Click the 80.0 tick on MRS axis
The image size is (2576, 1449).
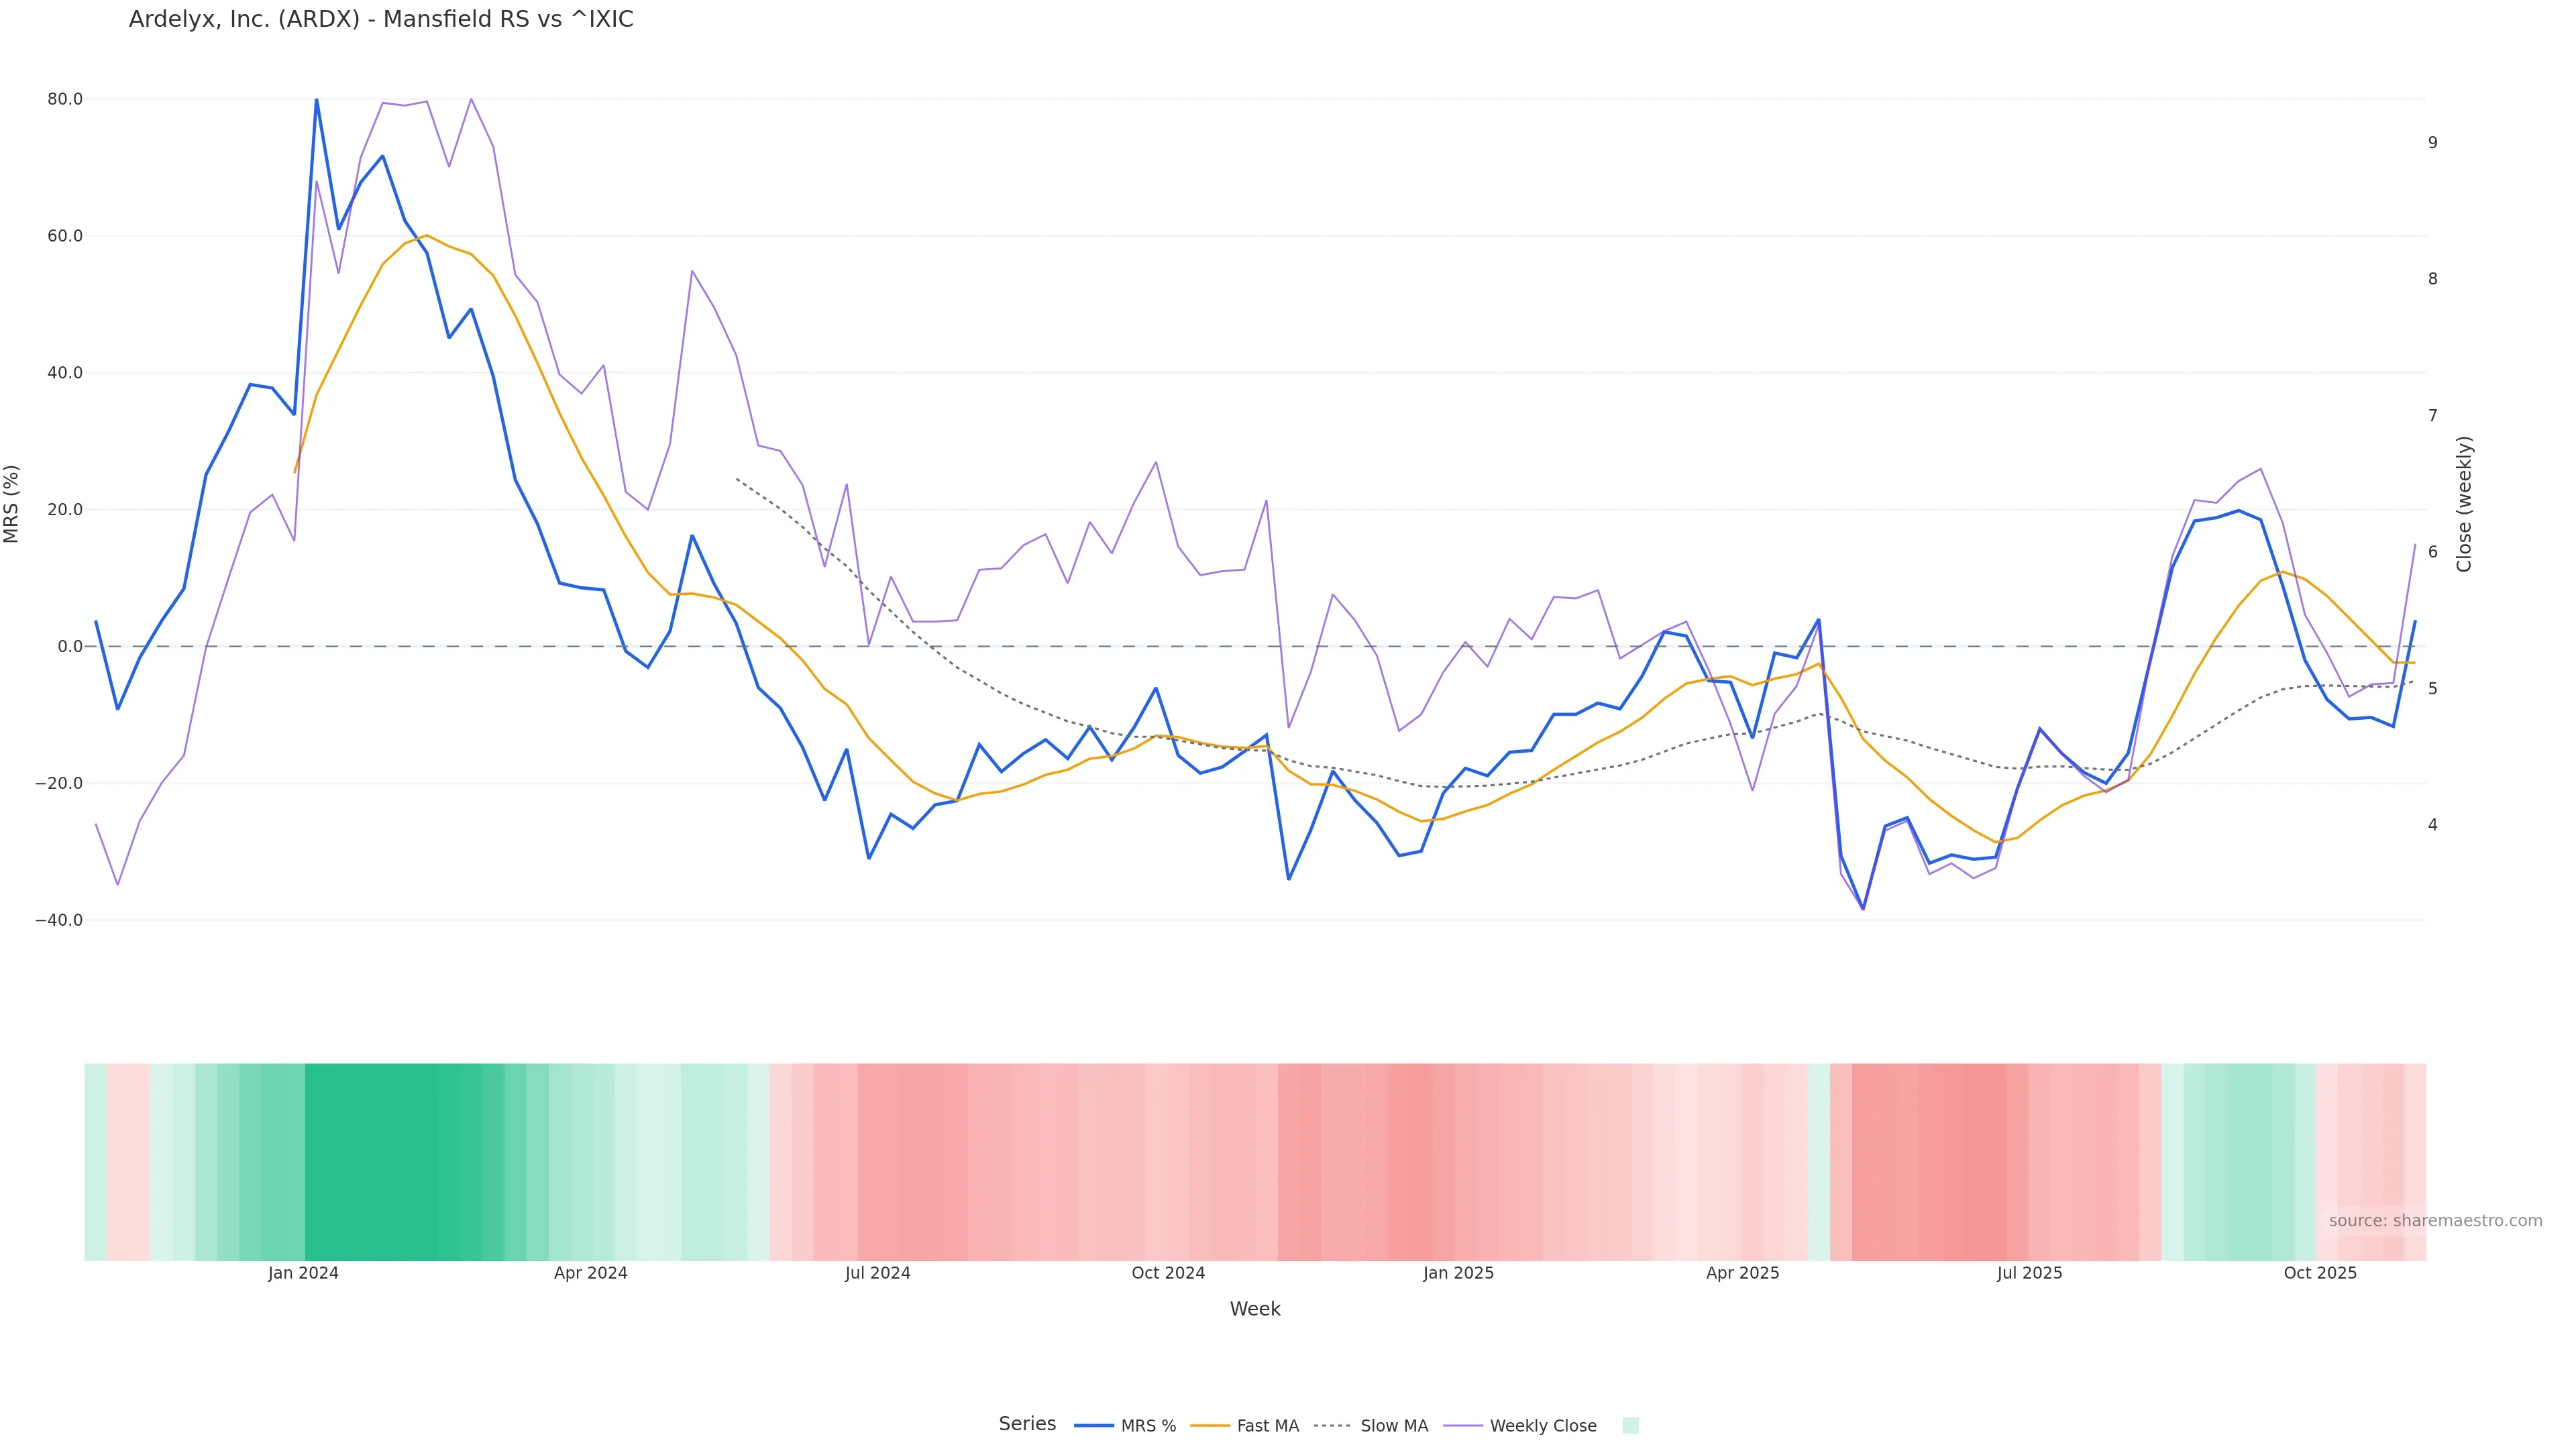pyautogui.click(x=65, y=99)
